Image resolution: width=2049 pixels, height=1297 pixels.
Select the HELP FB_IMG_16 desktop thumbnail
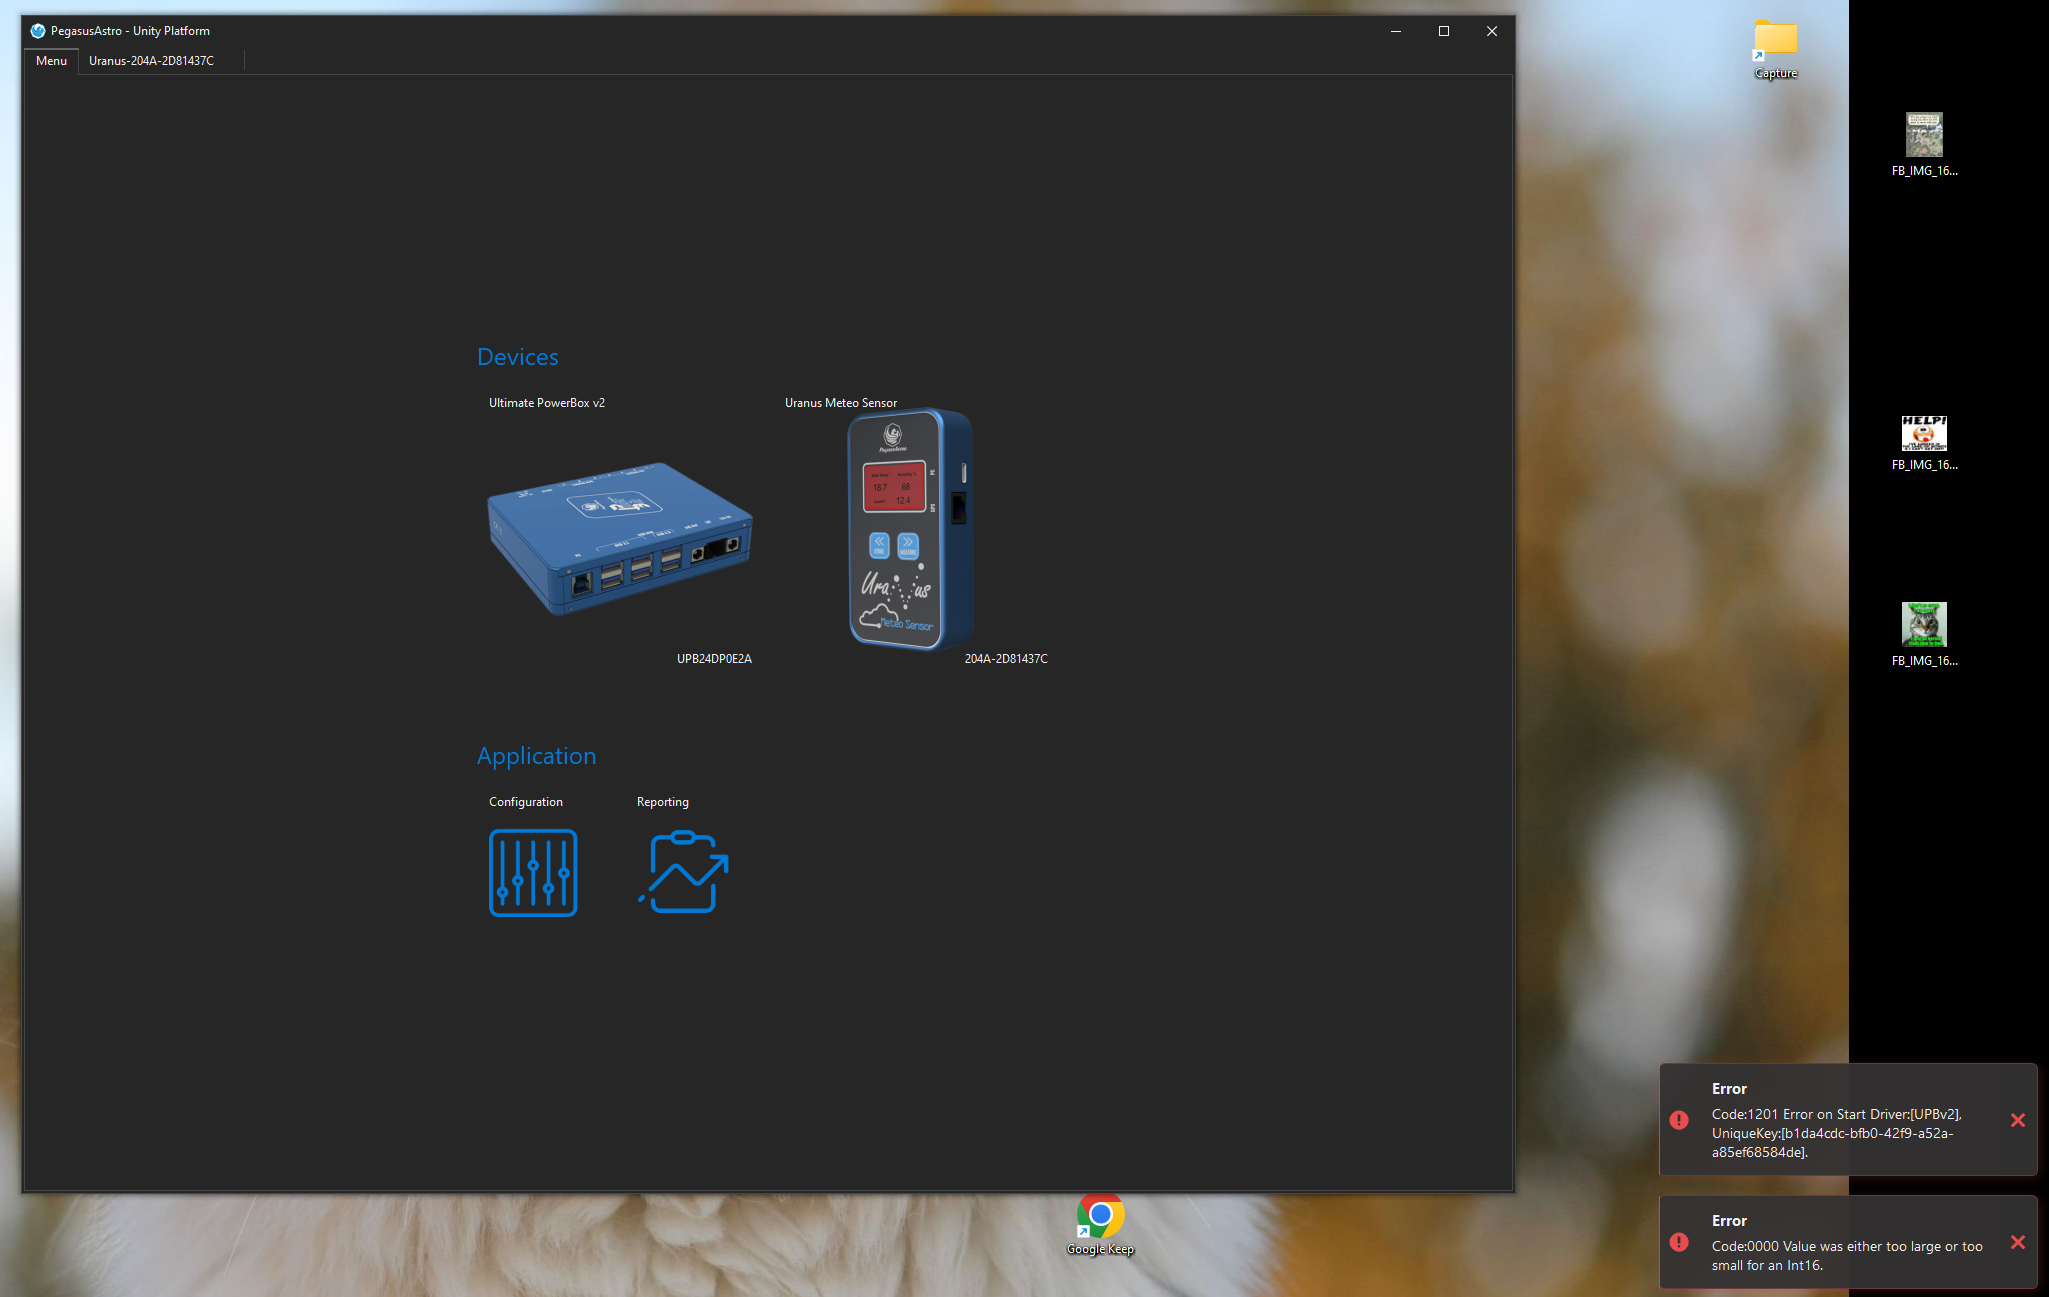[x=1924, y=443]
